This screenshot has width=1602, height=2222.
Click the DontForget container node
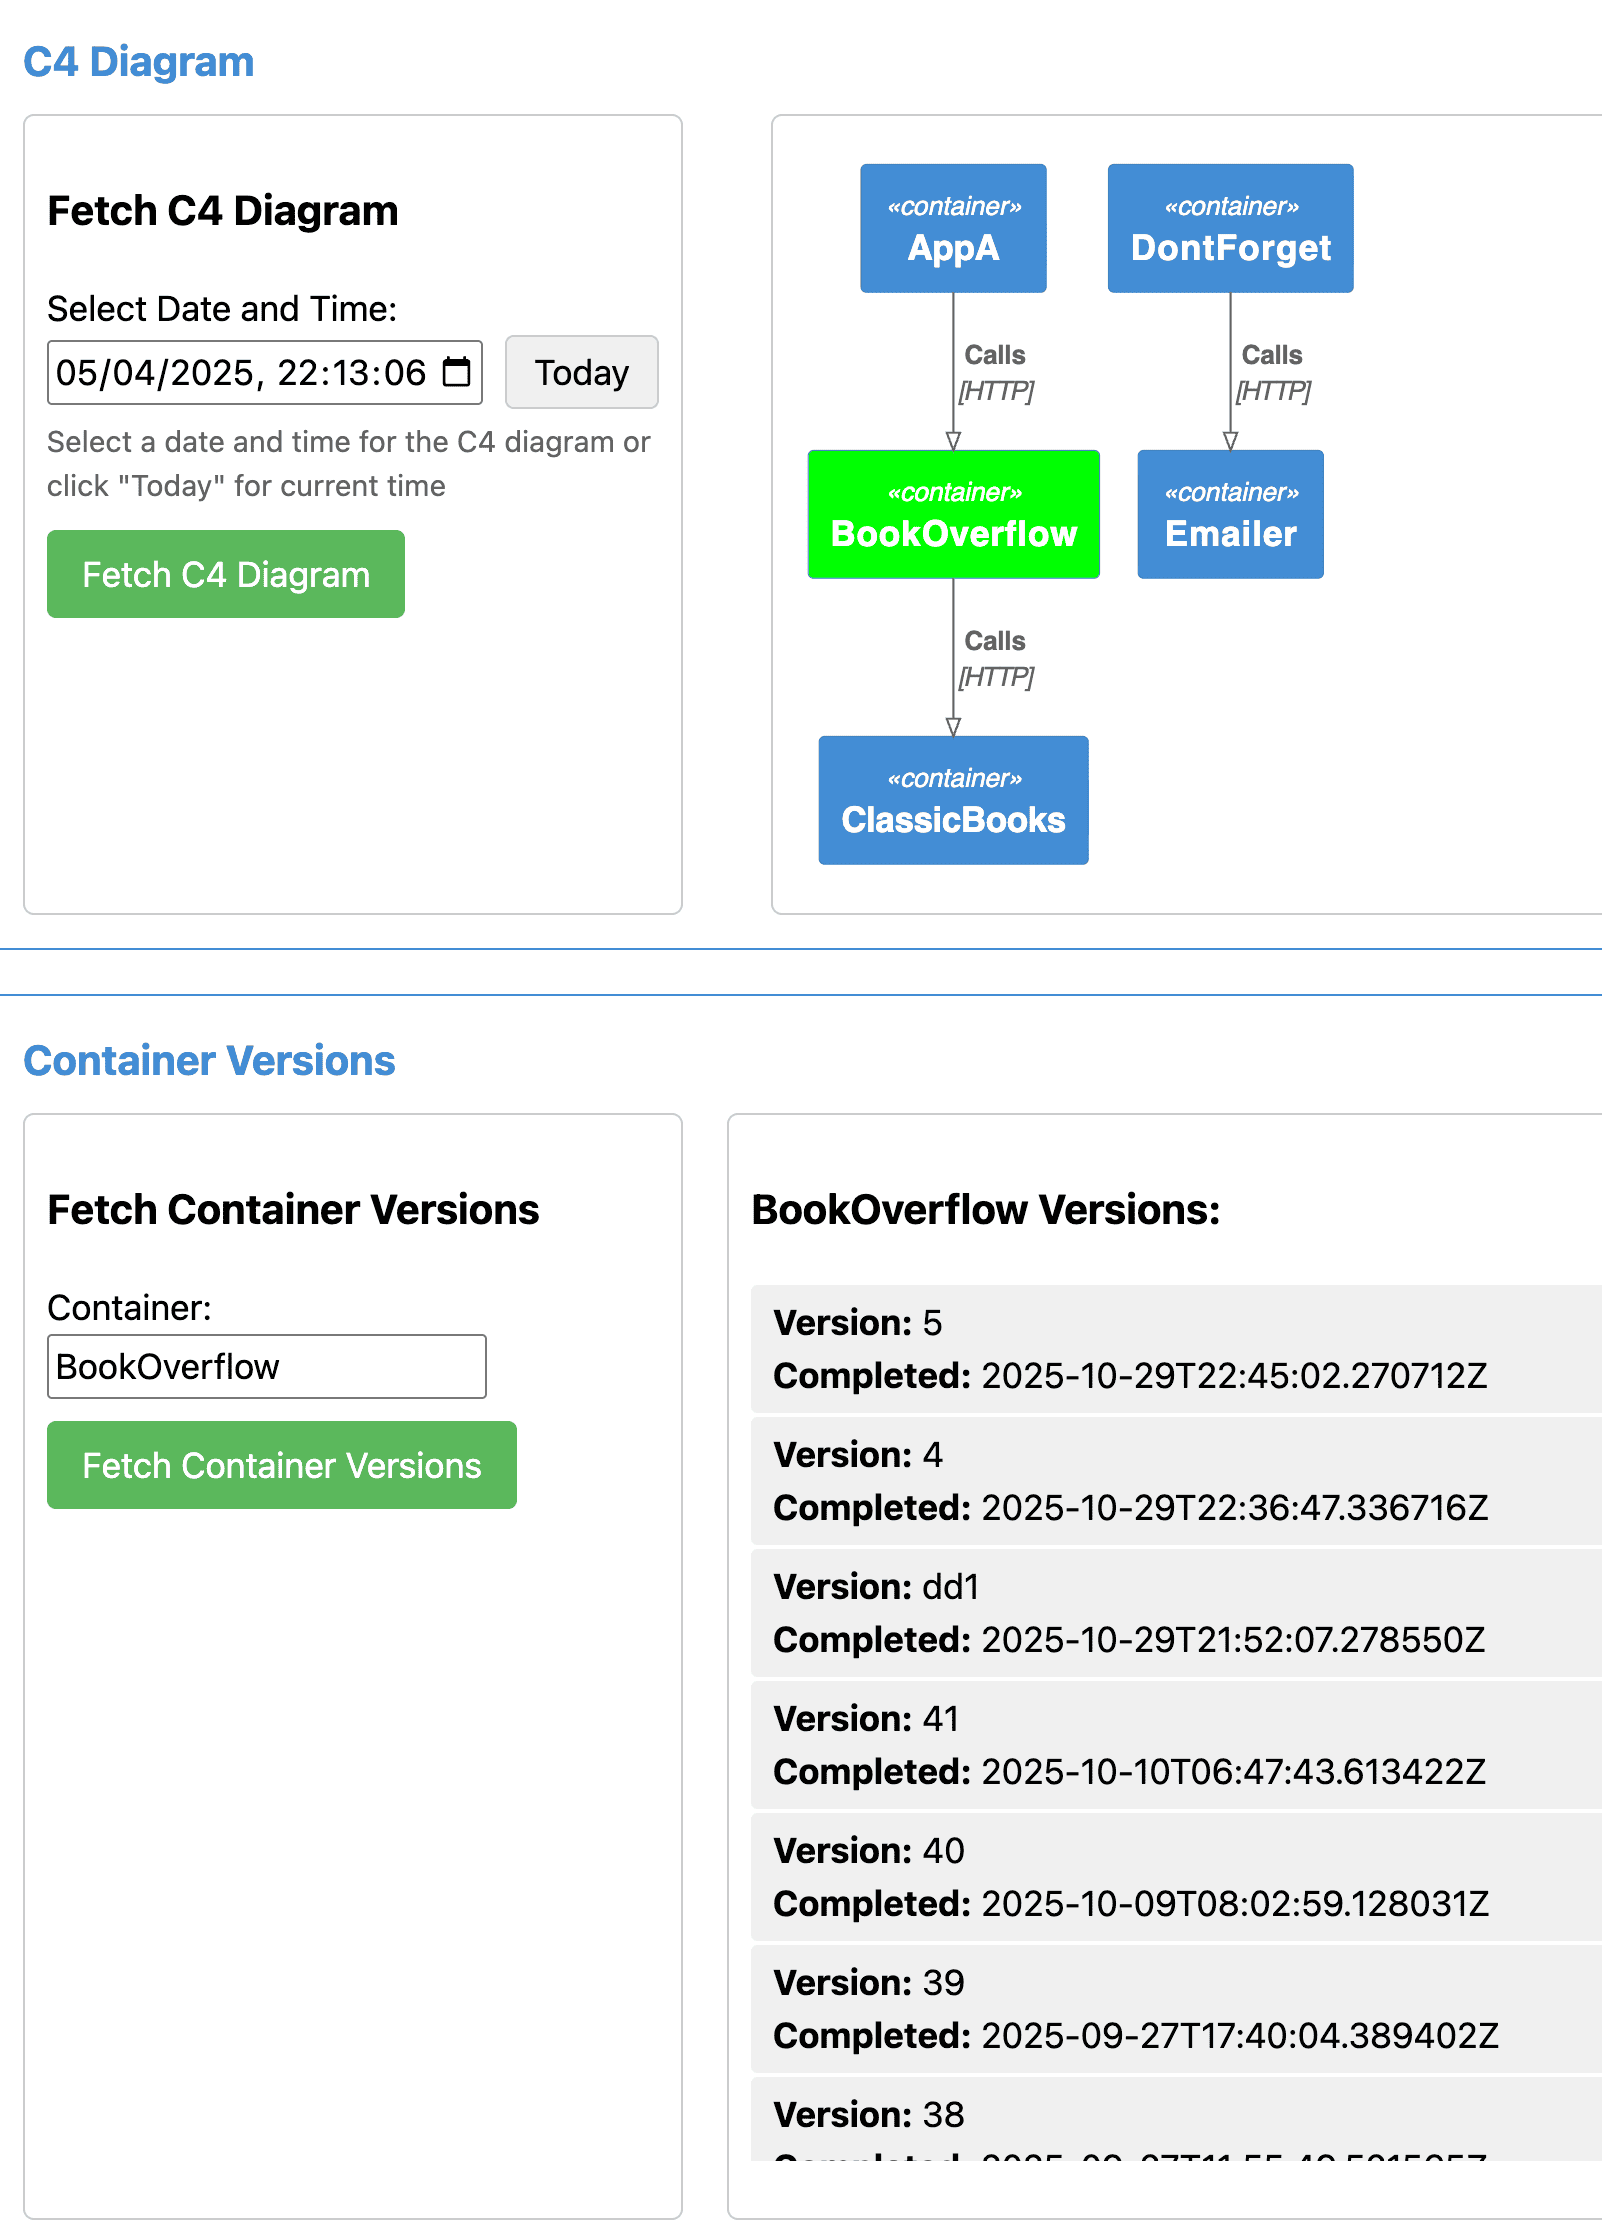pos(1229,228)
